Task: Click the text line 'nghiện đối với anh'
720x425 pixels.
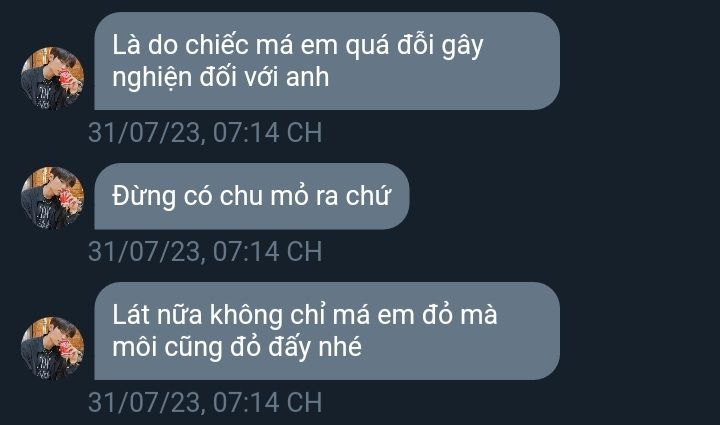Action: click(x=221, y=77)
